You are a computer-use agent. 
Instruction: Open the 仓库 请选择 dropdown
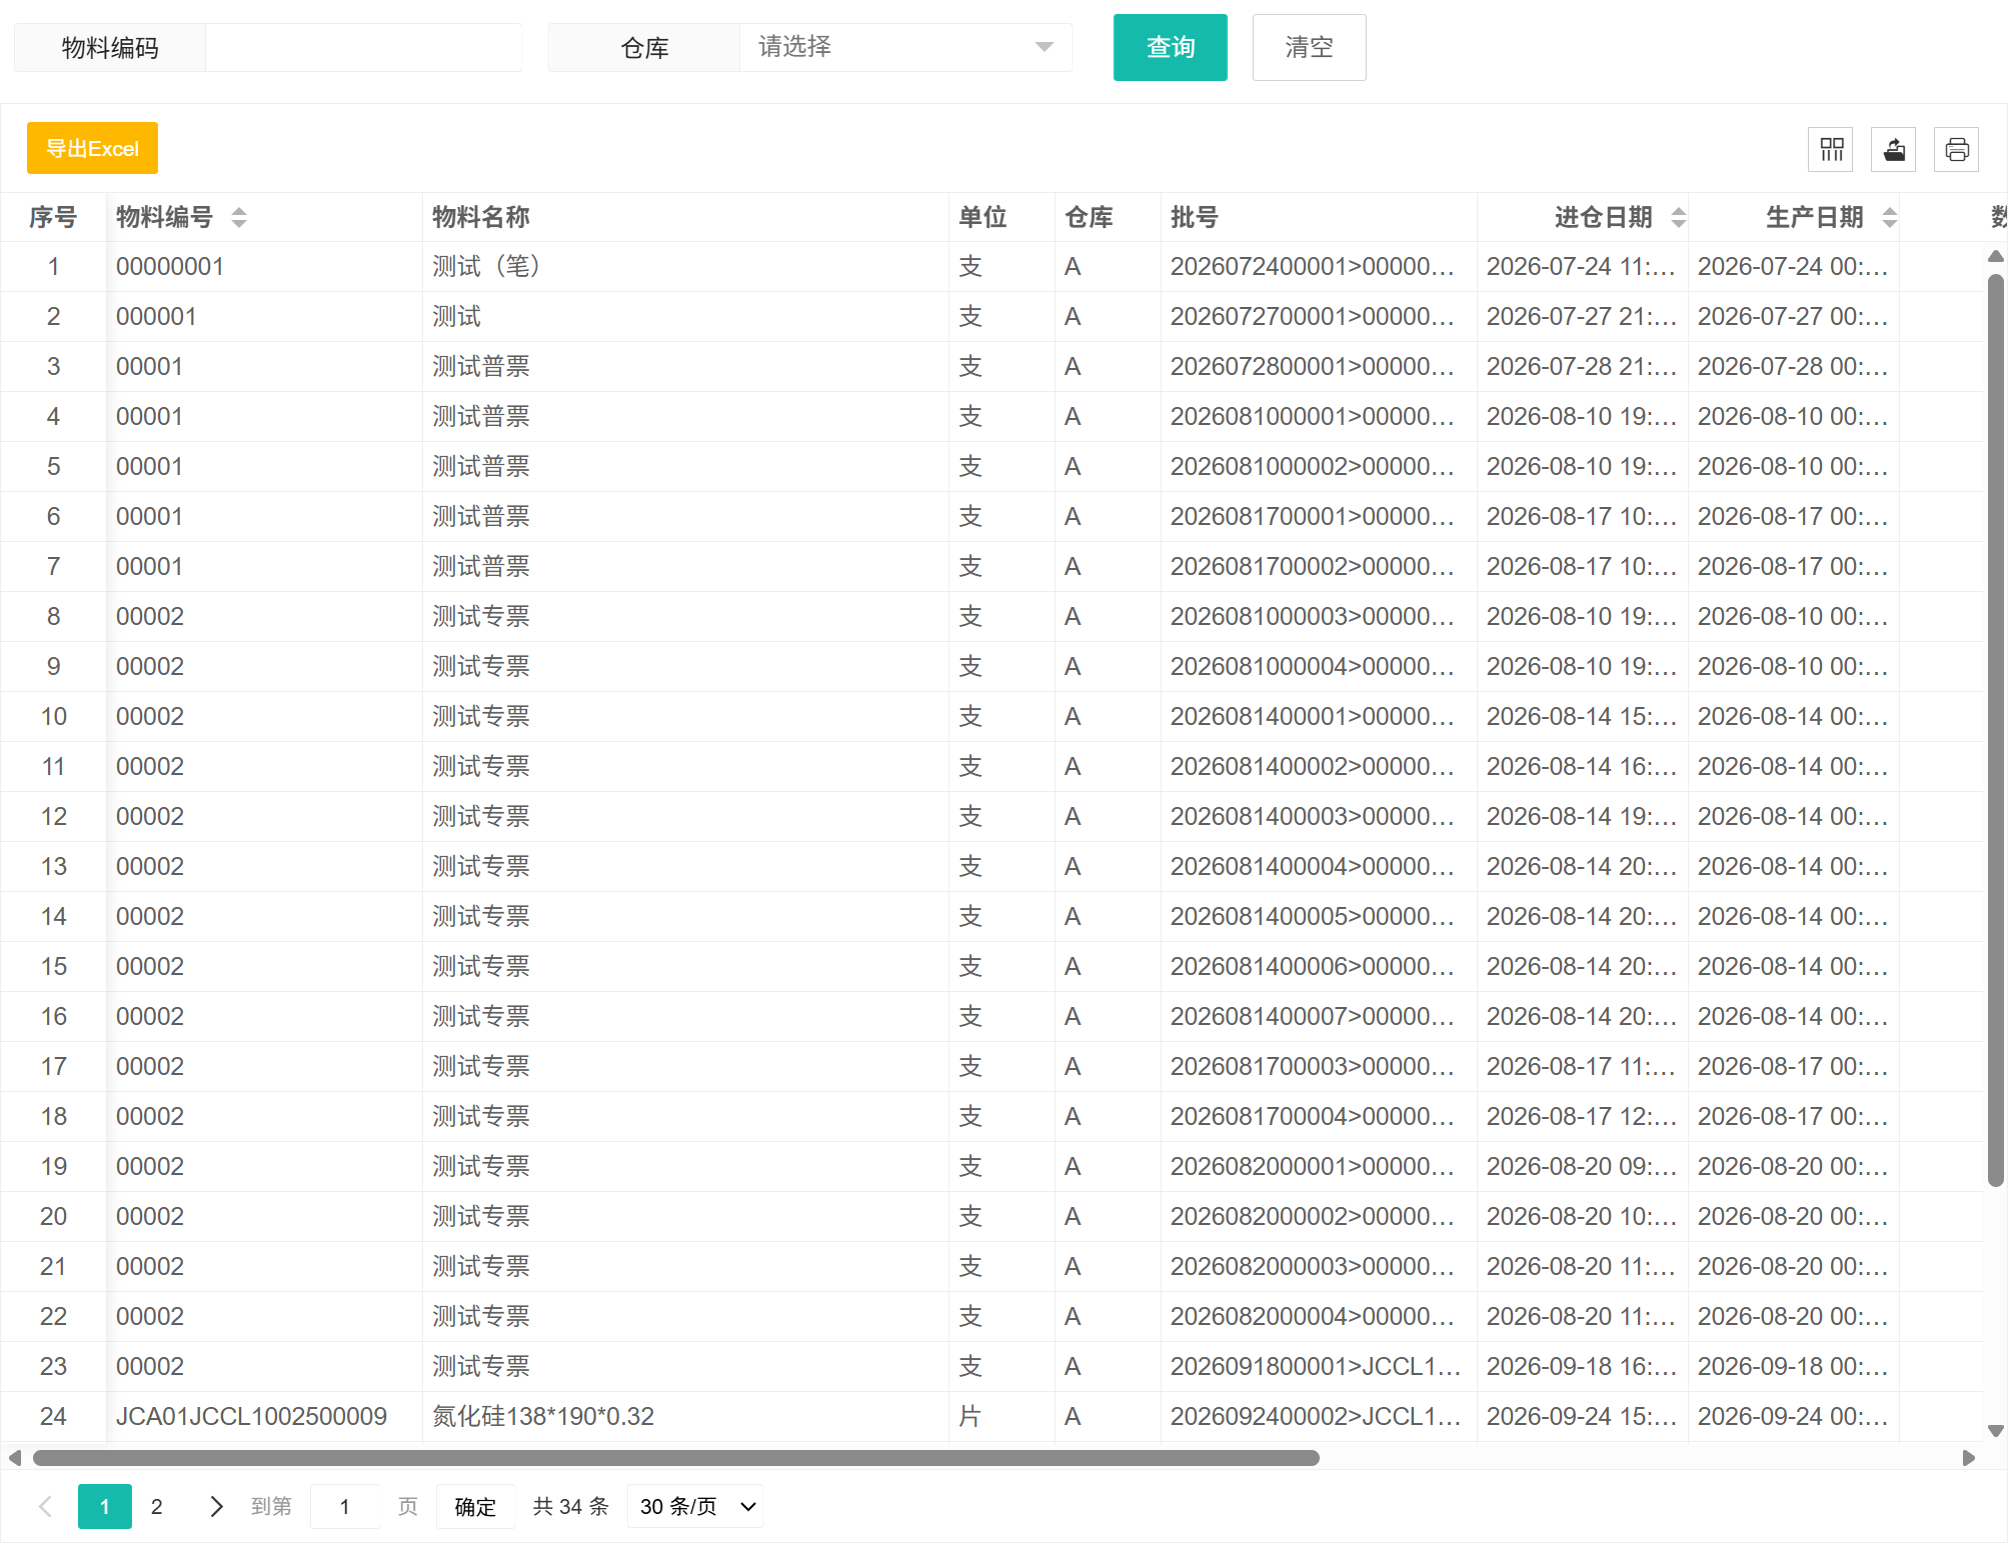coord(906,47)
